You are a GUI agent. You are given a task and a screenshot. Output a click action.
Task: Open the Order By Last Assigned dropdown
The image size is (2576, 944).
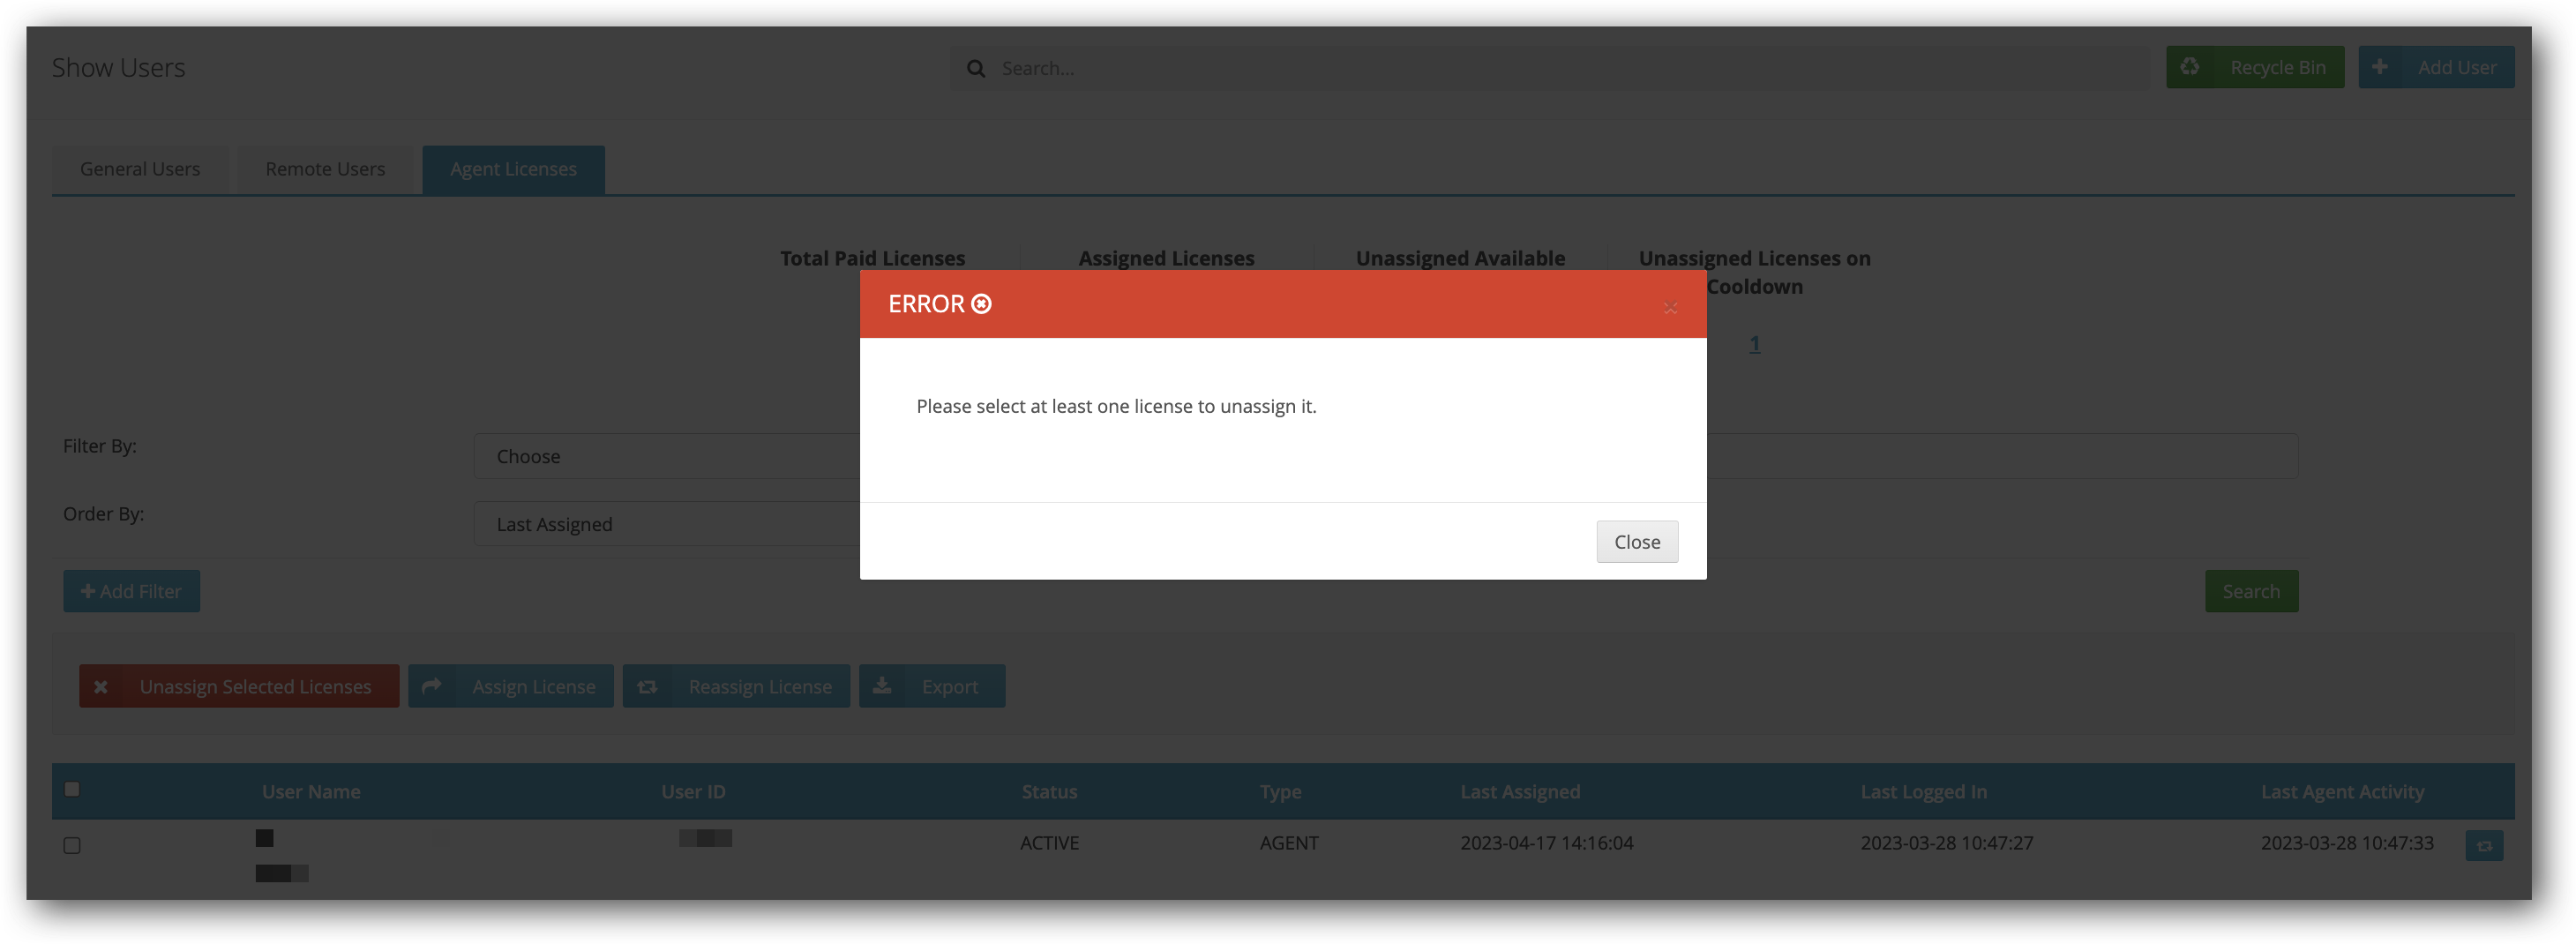pos(666,524)
